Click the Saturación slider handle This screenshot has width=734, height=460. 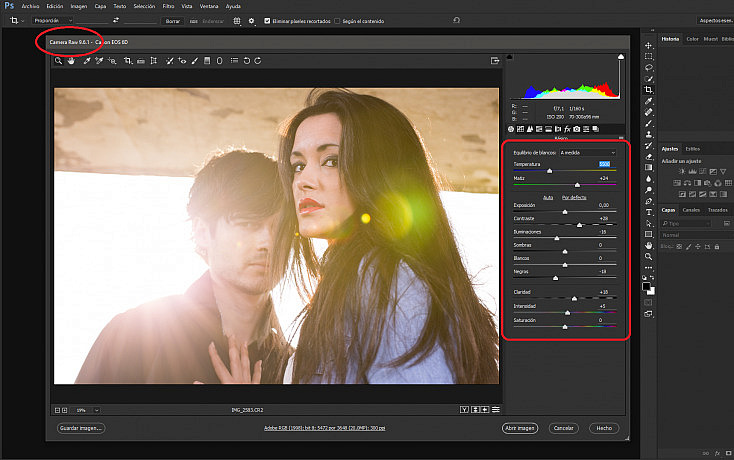(x=565, y=327)
